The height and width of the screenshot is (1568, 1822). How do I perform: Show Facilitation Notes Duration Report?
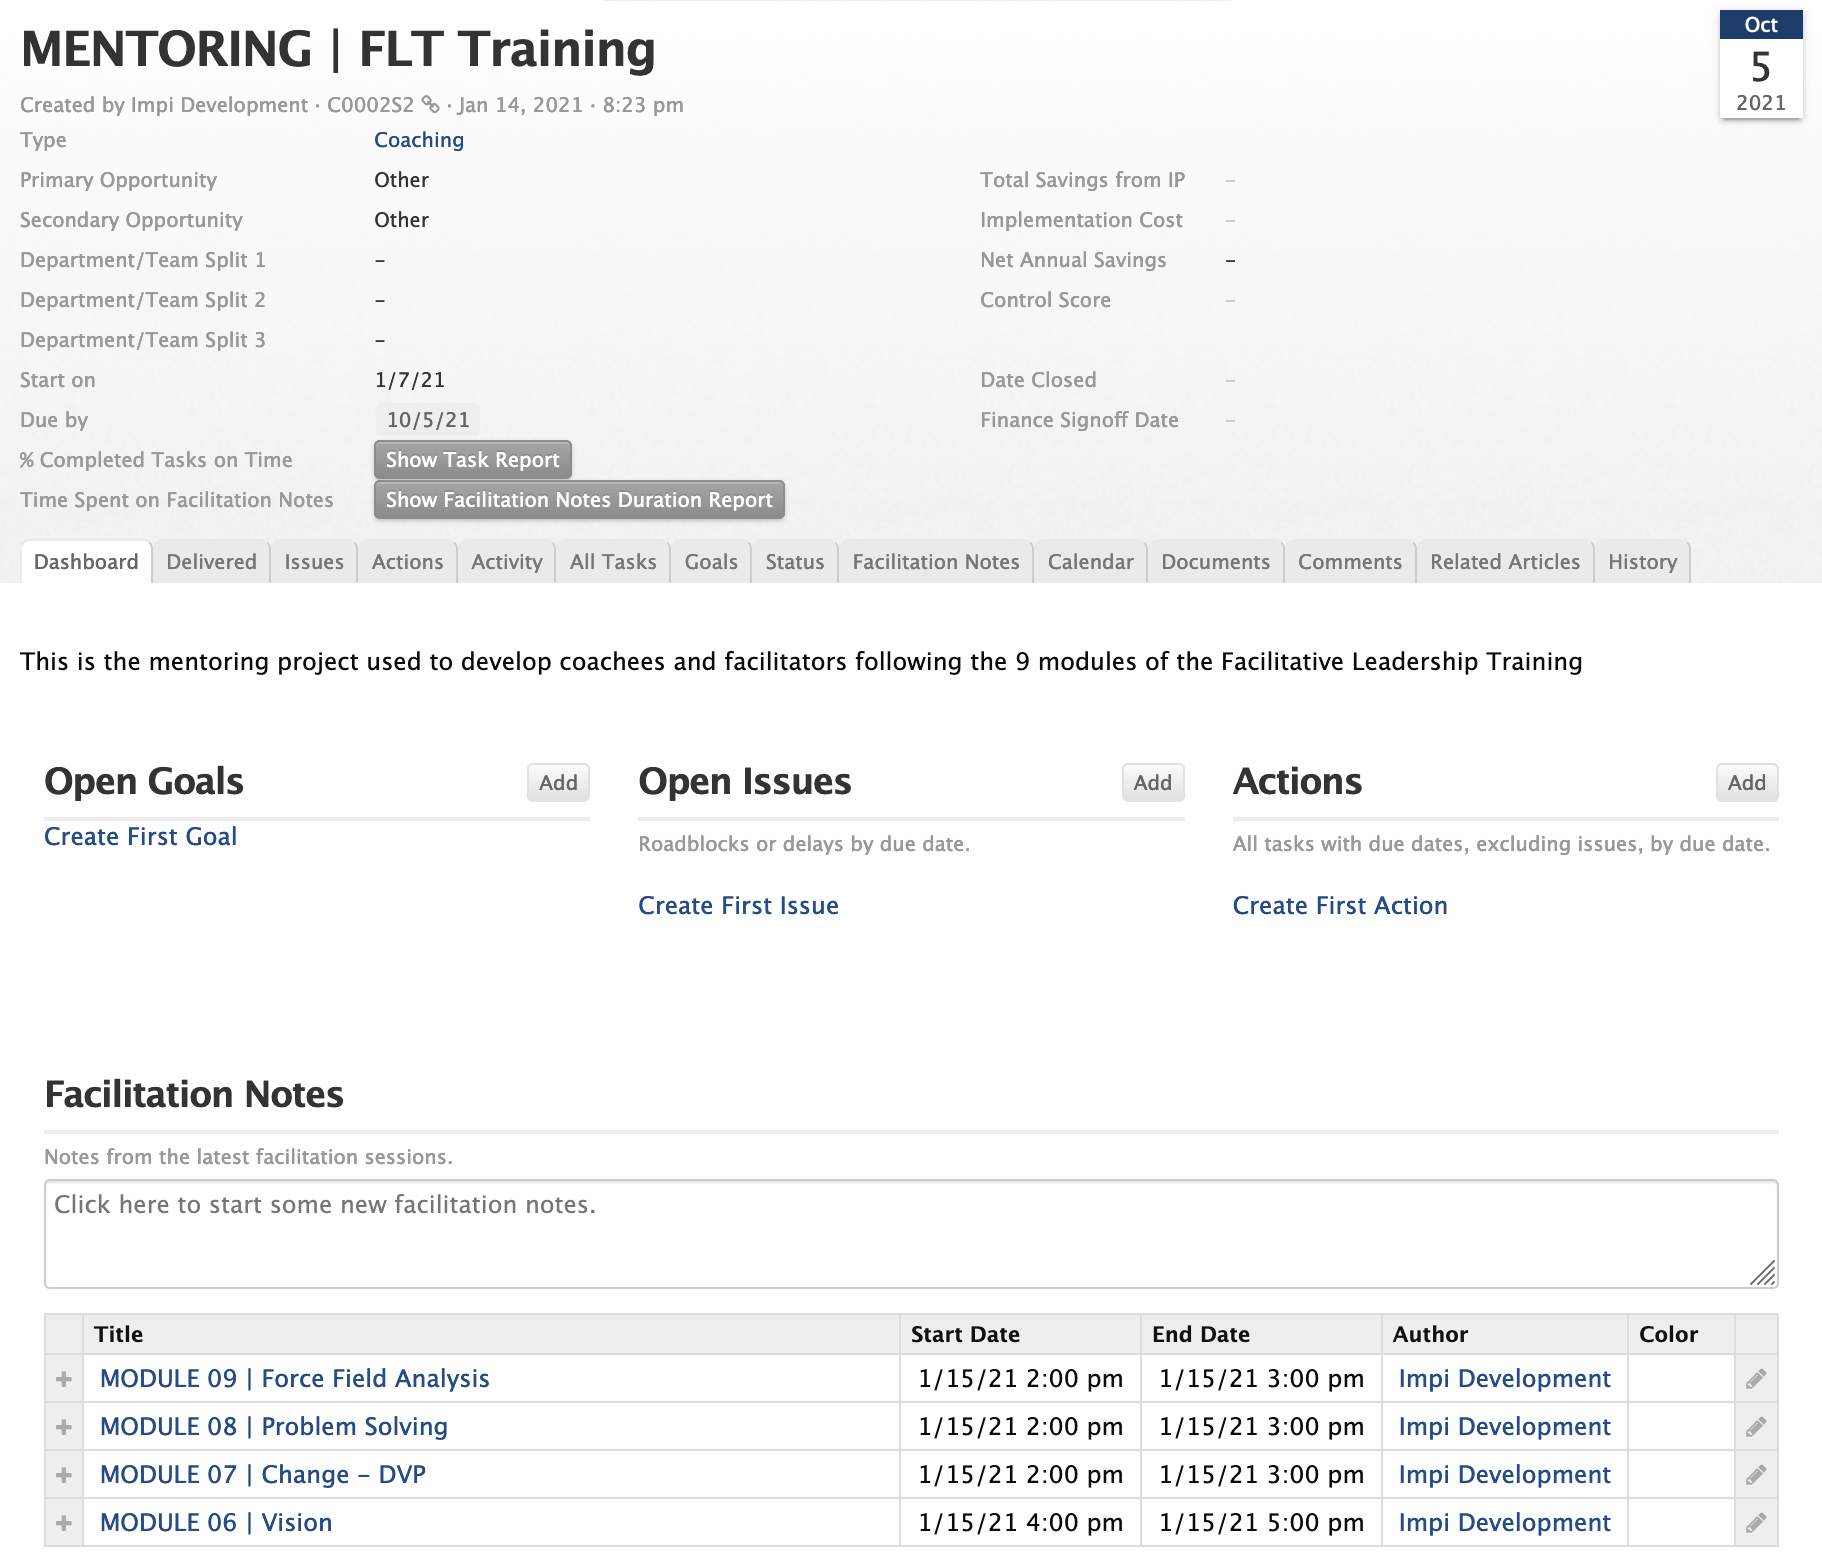click(579, 500)
